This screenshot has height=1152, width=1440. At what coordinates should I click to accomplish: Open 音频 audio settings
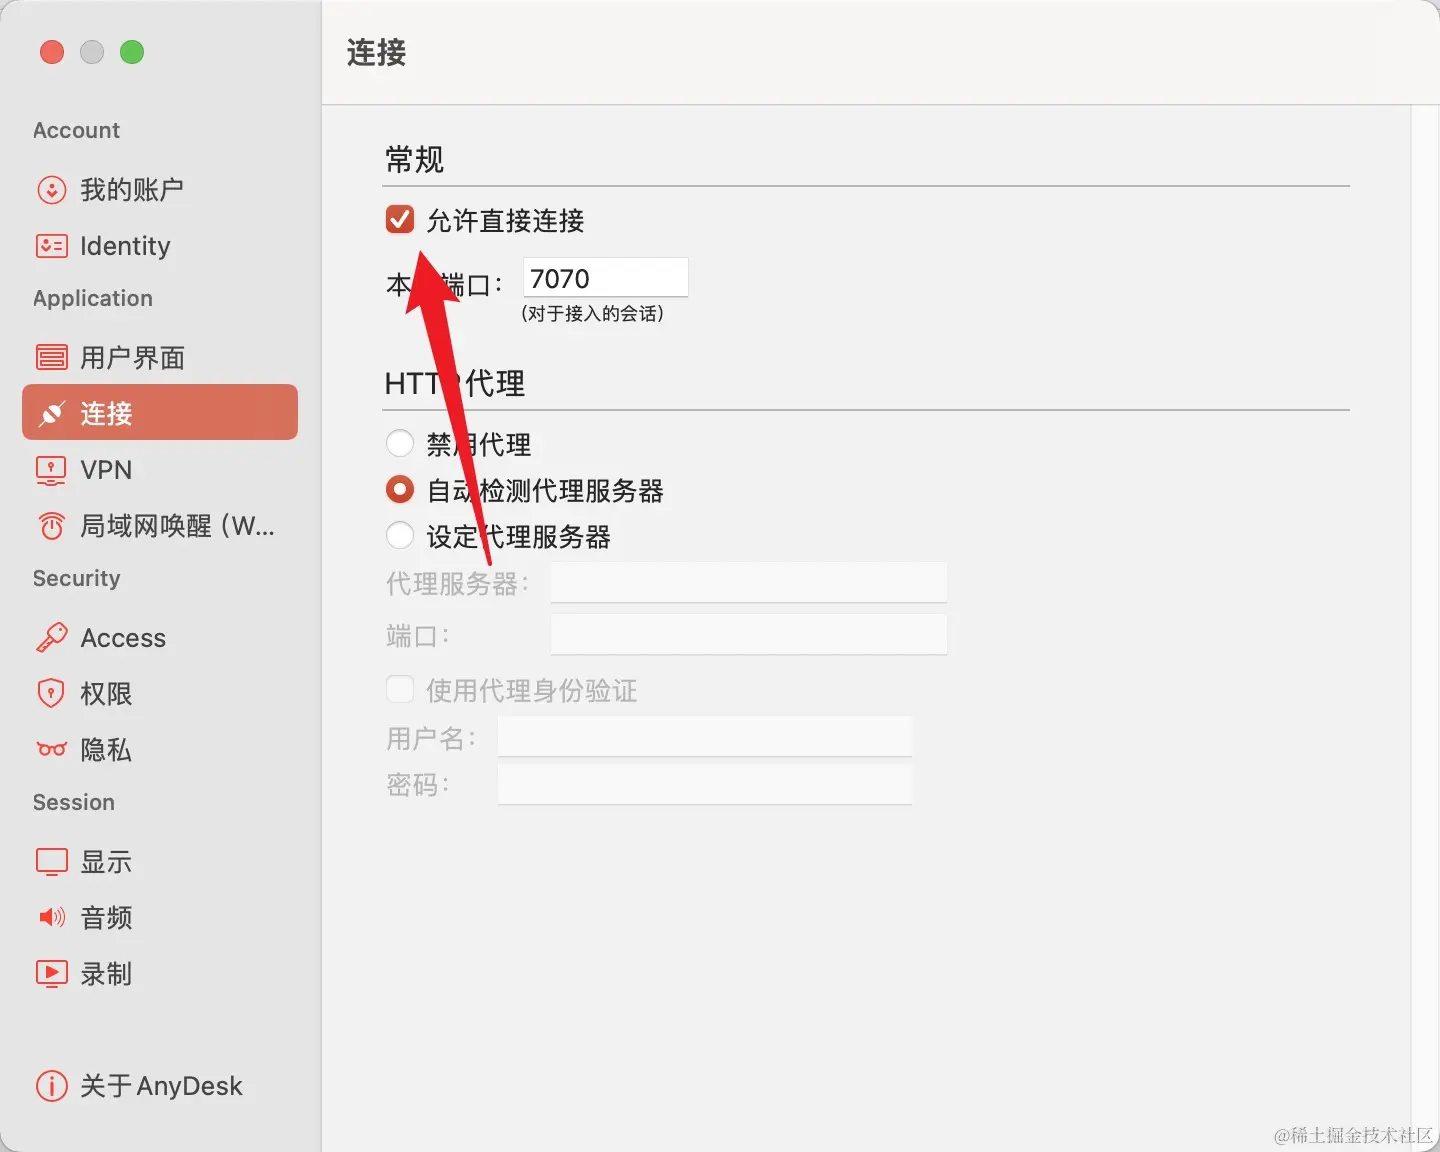click(x=160, y=917)
